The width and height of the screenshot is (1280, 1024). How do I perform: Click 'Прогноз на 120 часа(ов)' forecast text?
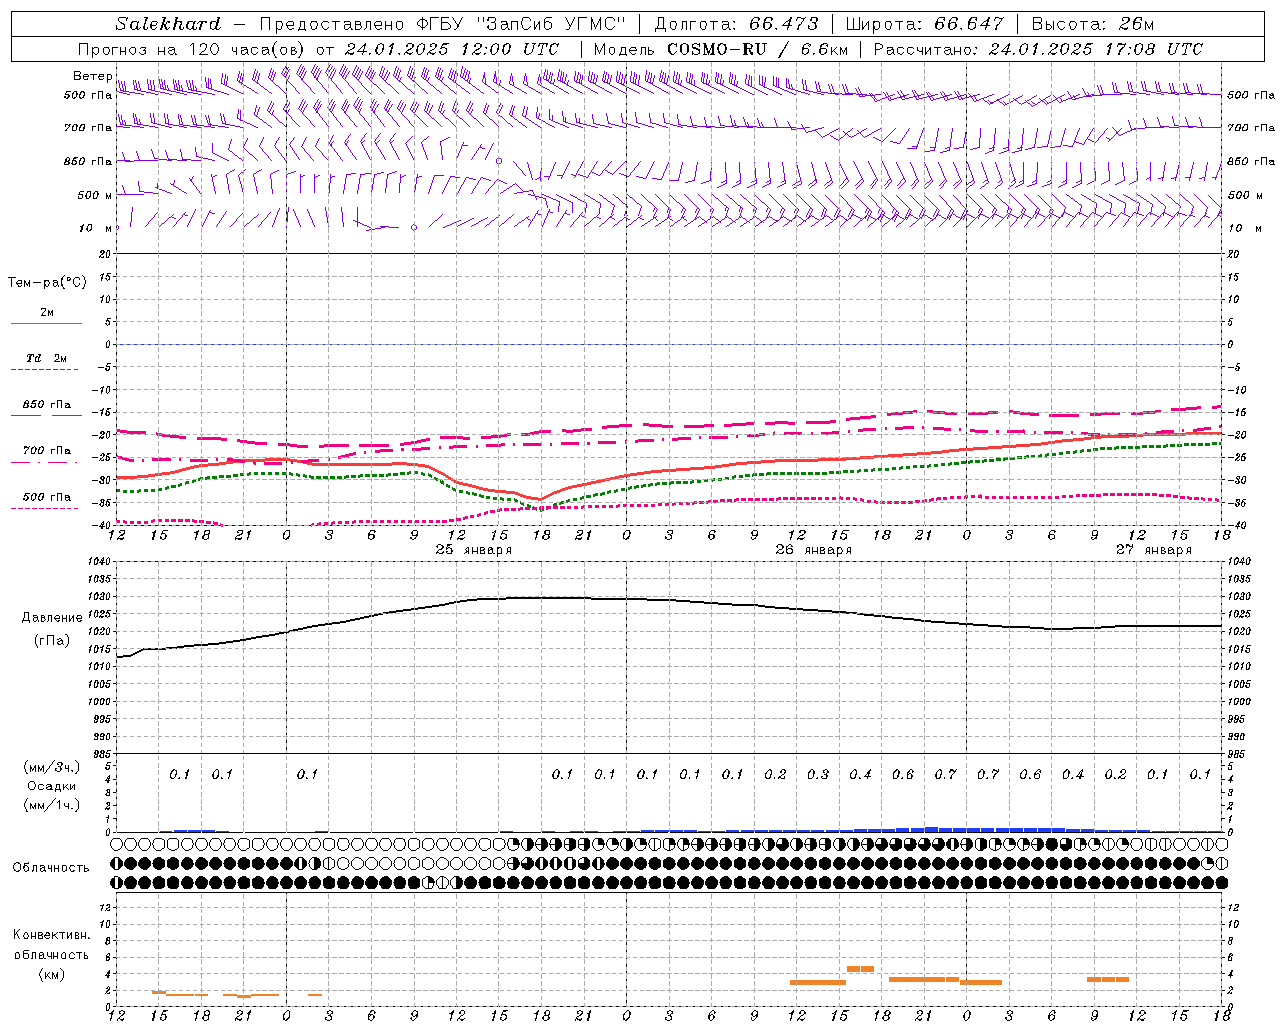point(192,49)
